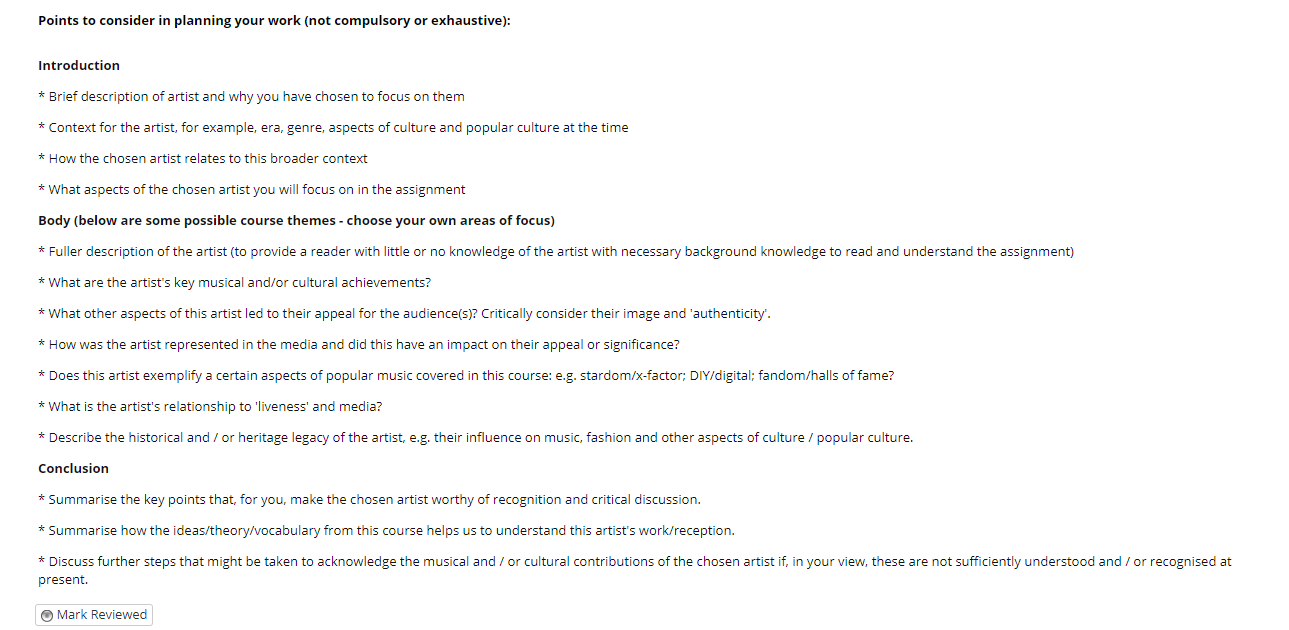
Task: Click the 'key musical and/or cultural achievements' line
Action: tap(235, 283)
